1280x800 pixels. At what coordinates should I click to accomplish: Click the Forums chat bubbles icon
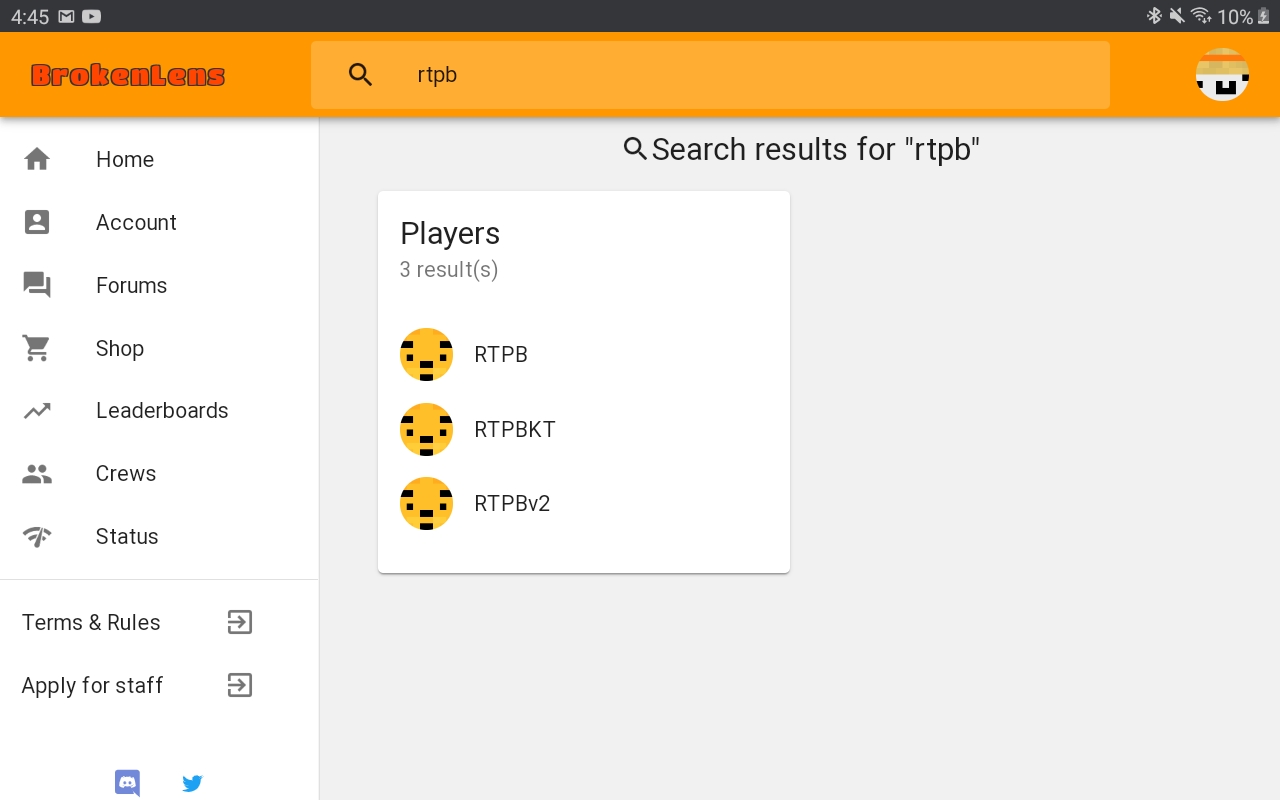pos(37,285)
